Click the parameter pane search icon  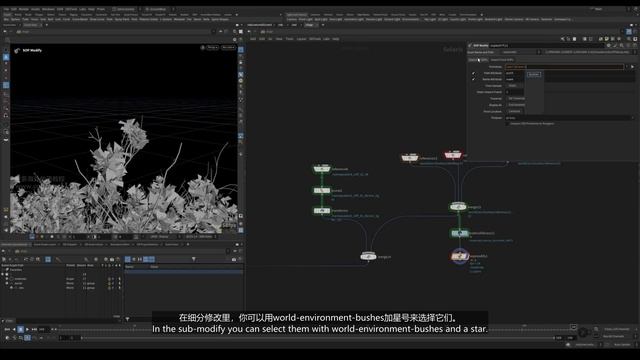[x=622, y=45]
